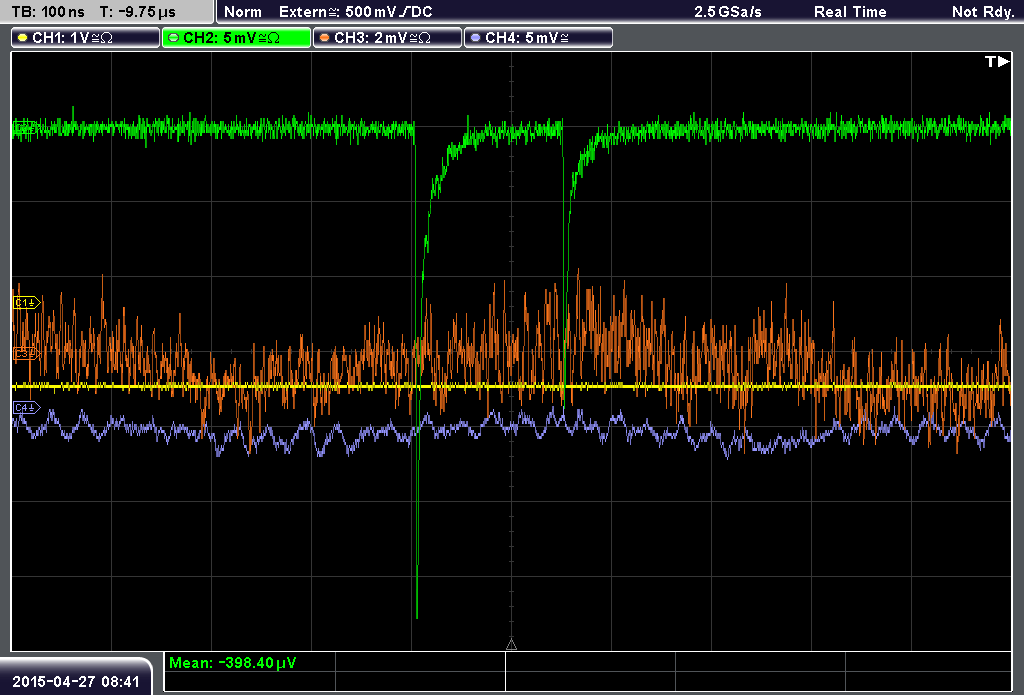
Task: Click the C2 ground marker on green trace
Action: click(x=27, y=127)
